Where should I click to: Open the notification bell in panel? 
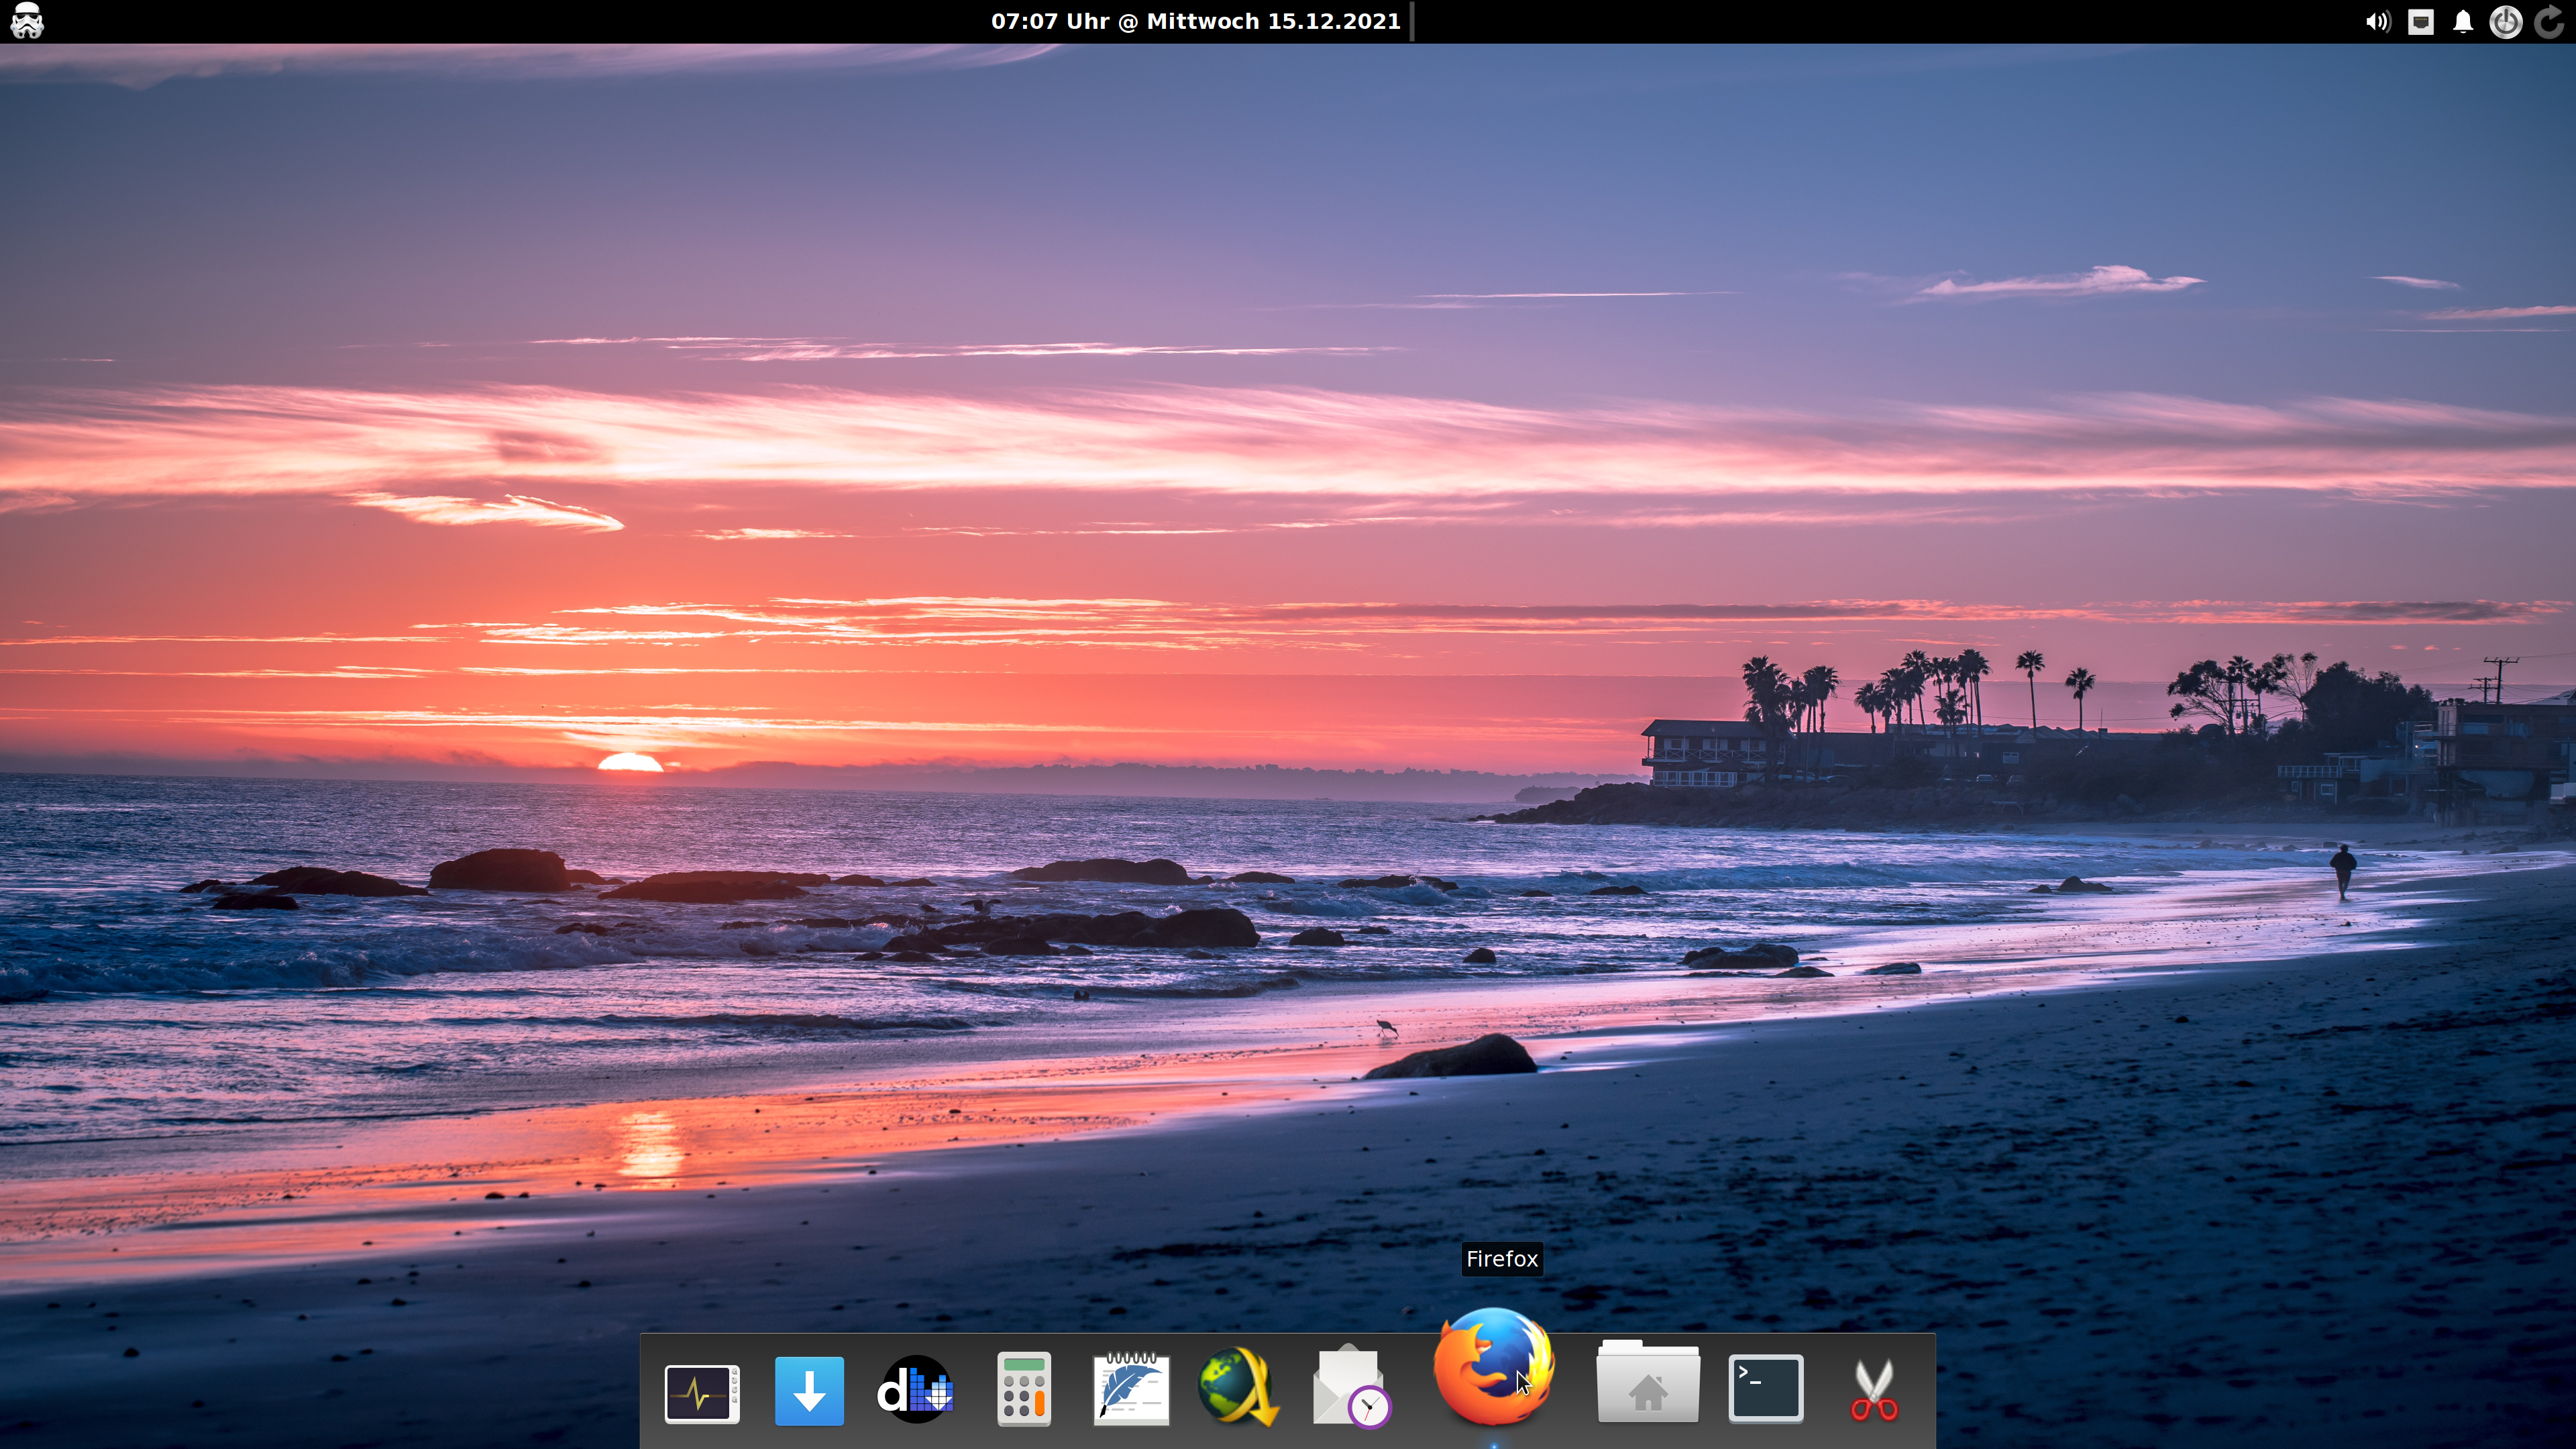pos(2463,22)
